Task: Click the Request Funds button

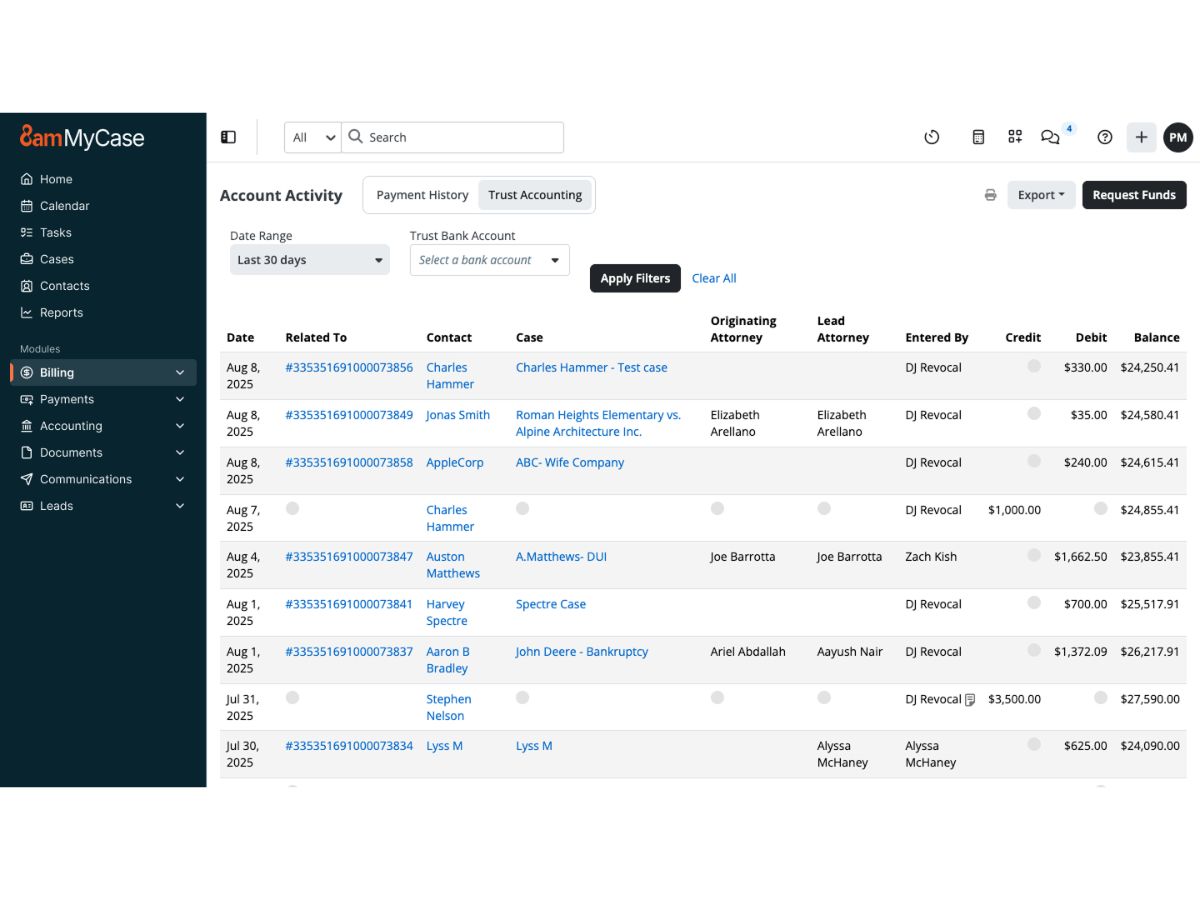Action: (x=1134, y=195)
